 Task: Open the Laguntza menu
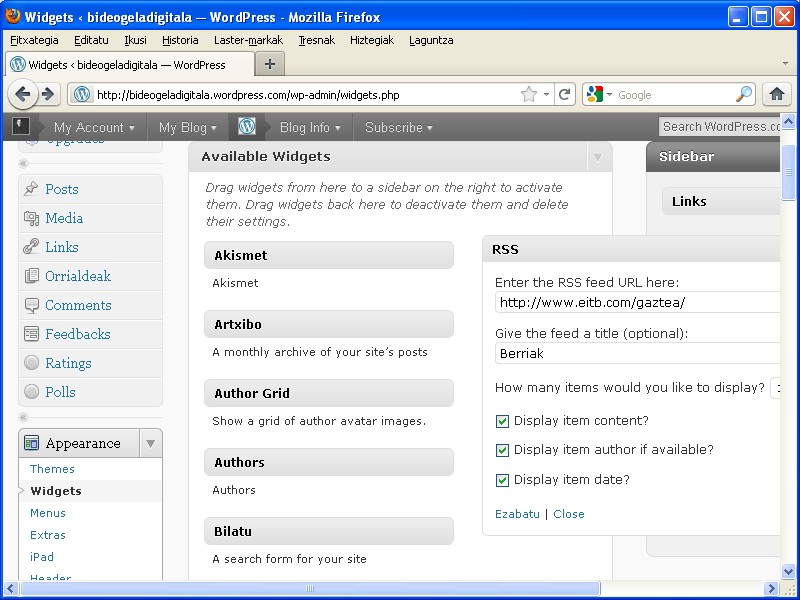click(431, 40)
